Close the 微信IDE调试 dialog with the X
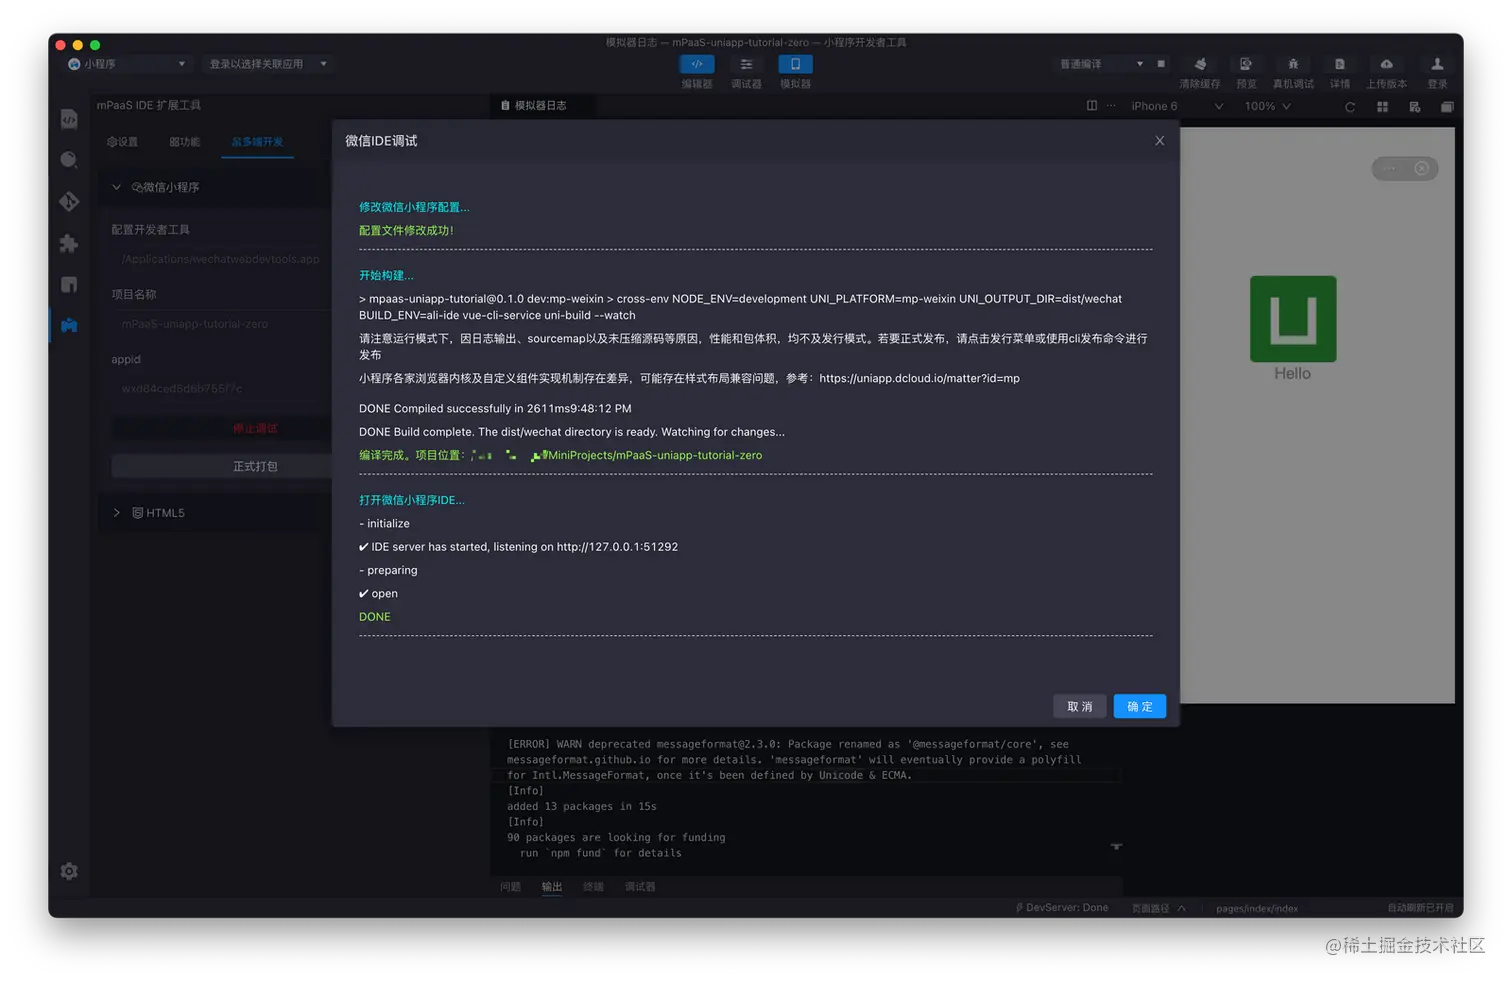This screenshot has width=1512, height=982. (1160, 141)
